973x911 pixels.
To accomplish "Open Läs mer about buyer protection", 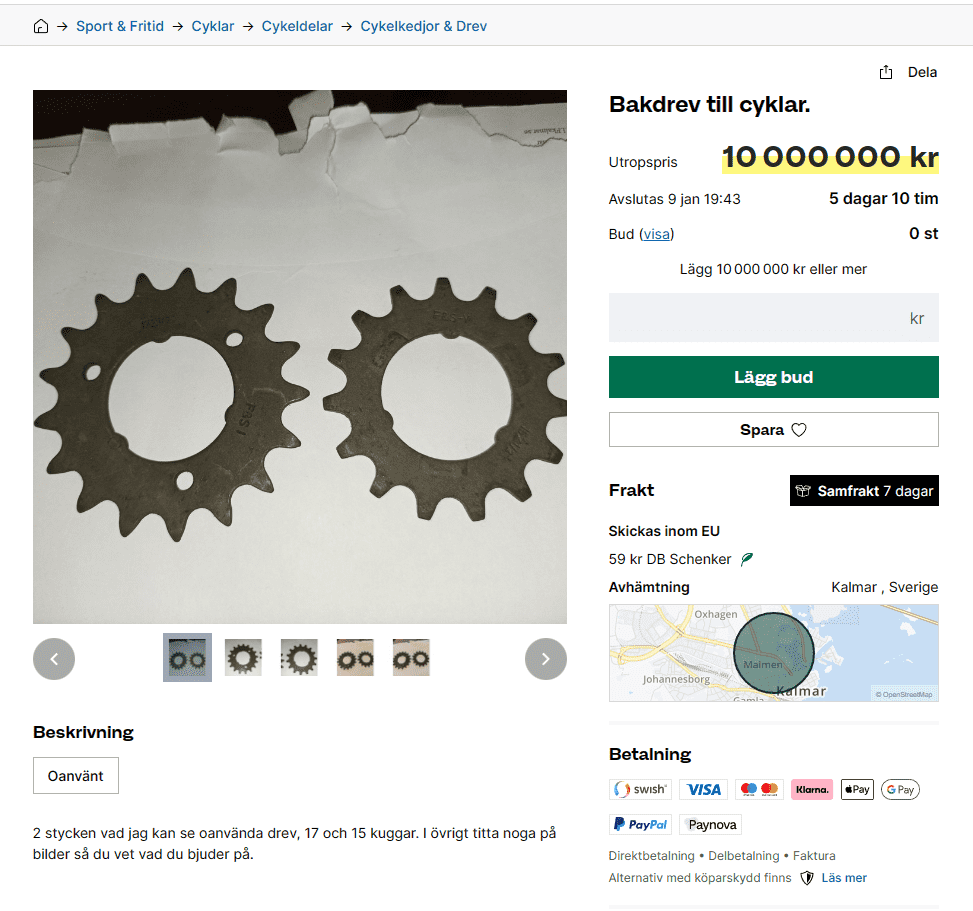I will point(844,878).
